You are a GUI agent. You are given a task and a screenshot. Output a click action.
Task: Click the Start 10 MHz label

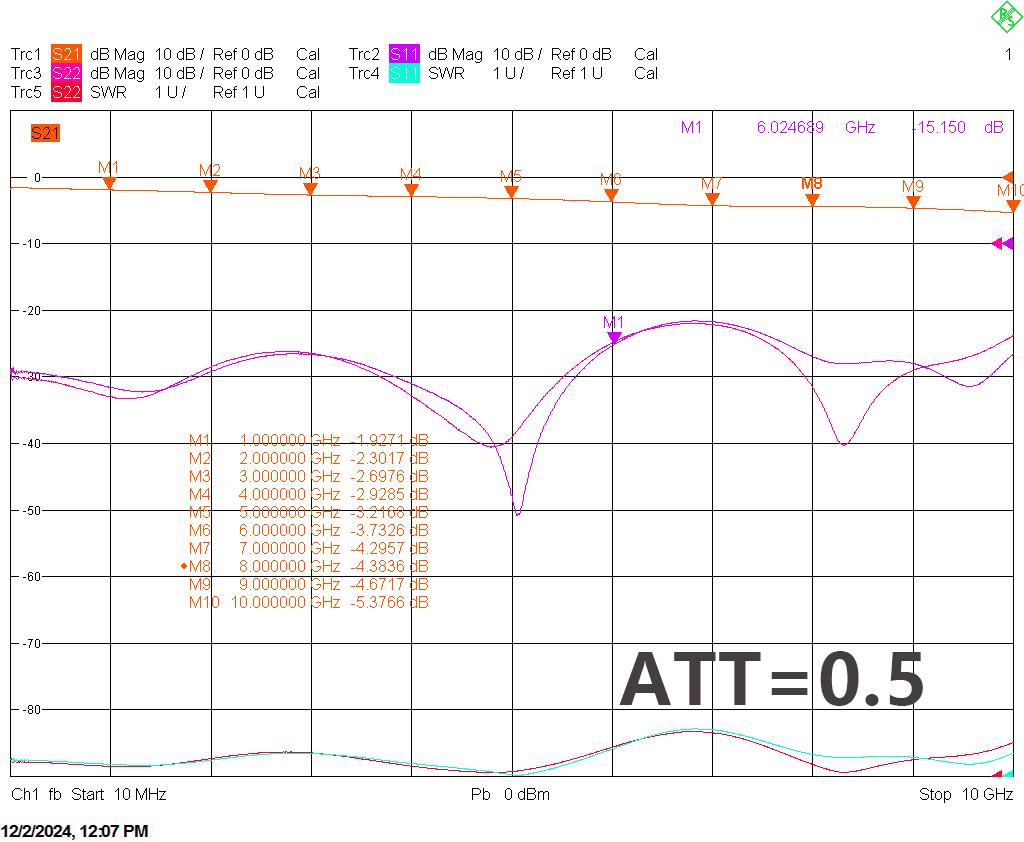(x=119, y=794)
